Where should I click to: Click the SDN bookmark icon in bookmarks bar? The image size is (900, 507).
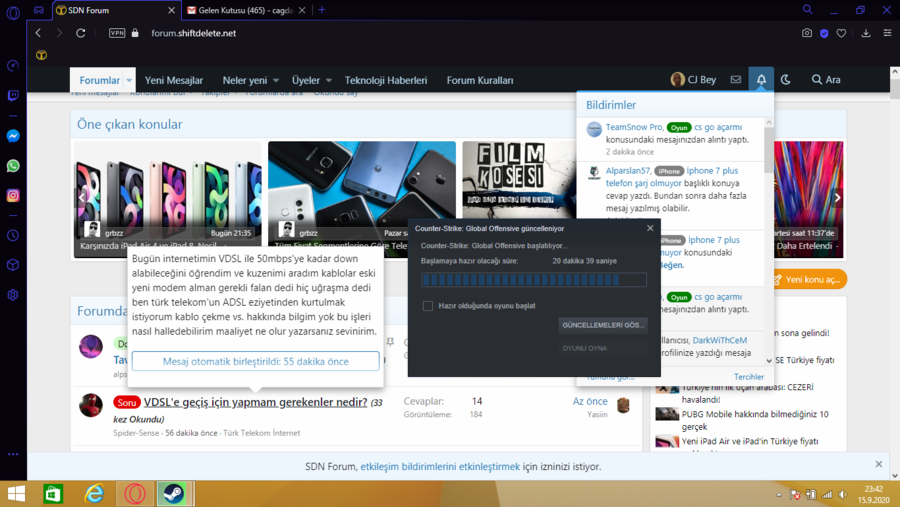point(41,55)
